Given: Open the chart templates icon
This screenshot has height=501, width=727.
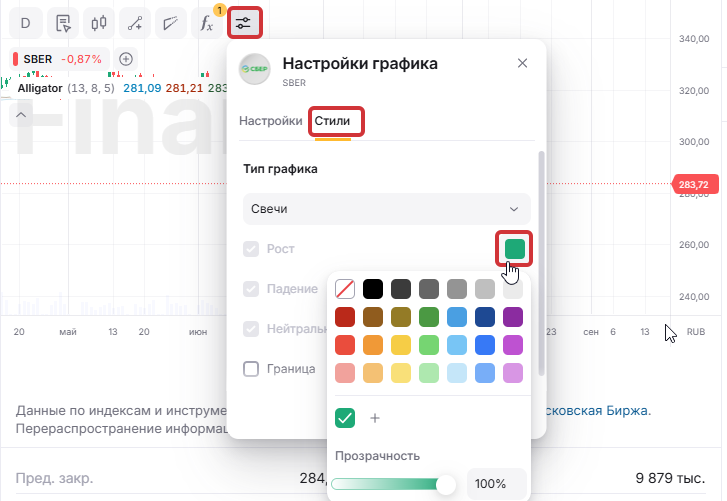Looking at the screenshot, I should (x=63, y=23).
